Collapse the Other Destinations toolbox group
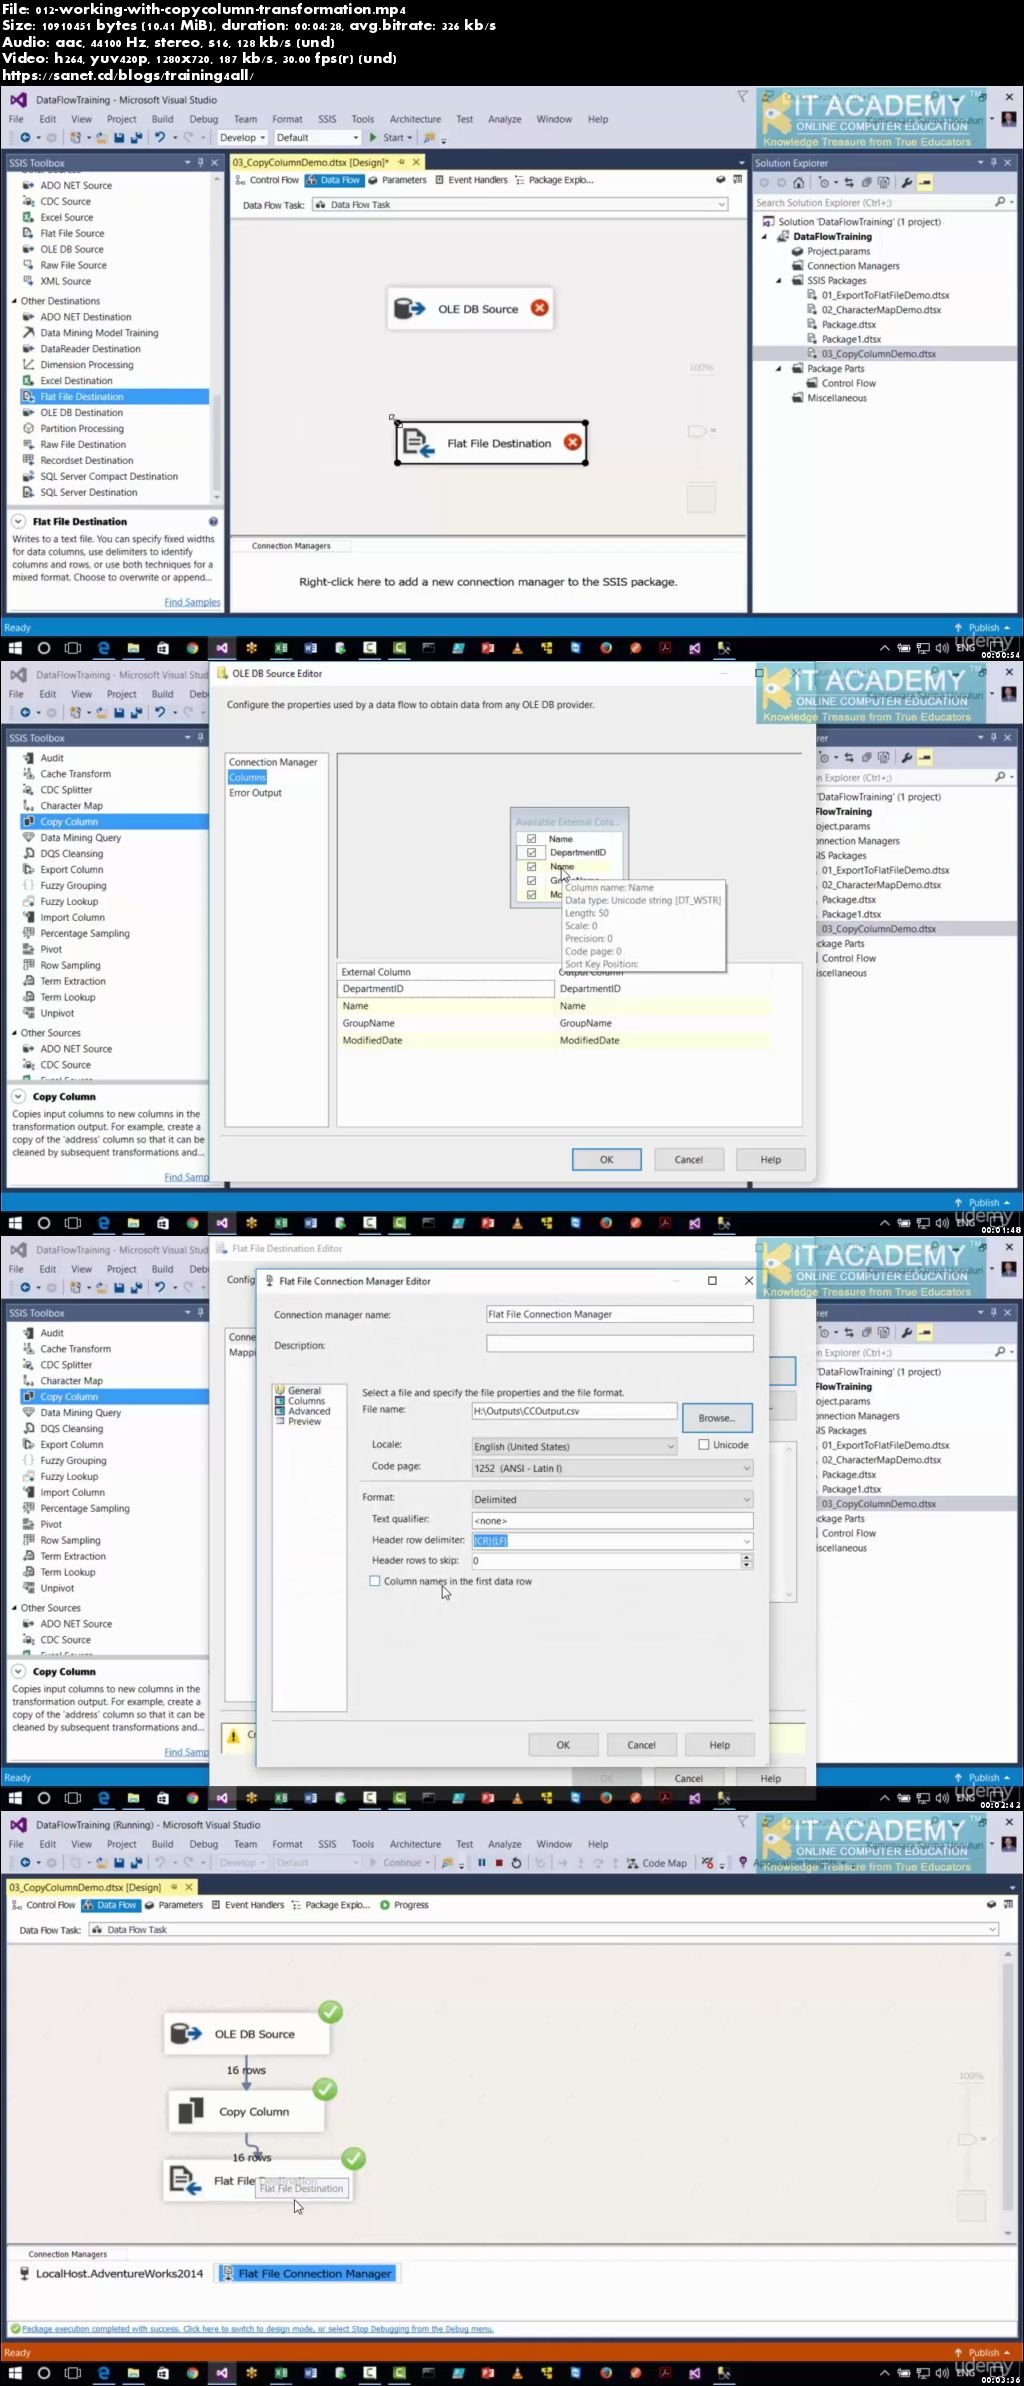This screenshot has height=2386, width=1024. click(x=14, y=301)
